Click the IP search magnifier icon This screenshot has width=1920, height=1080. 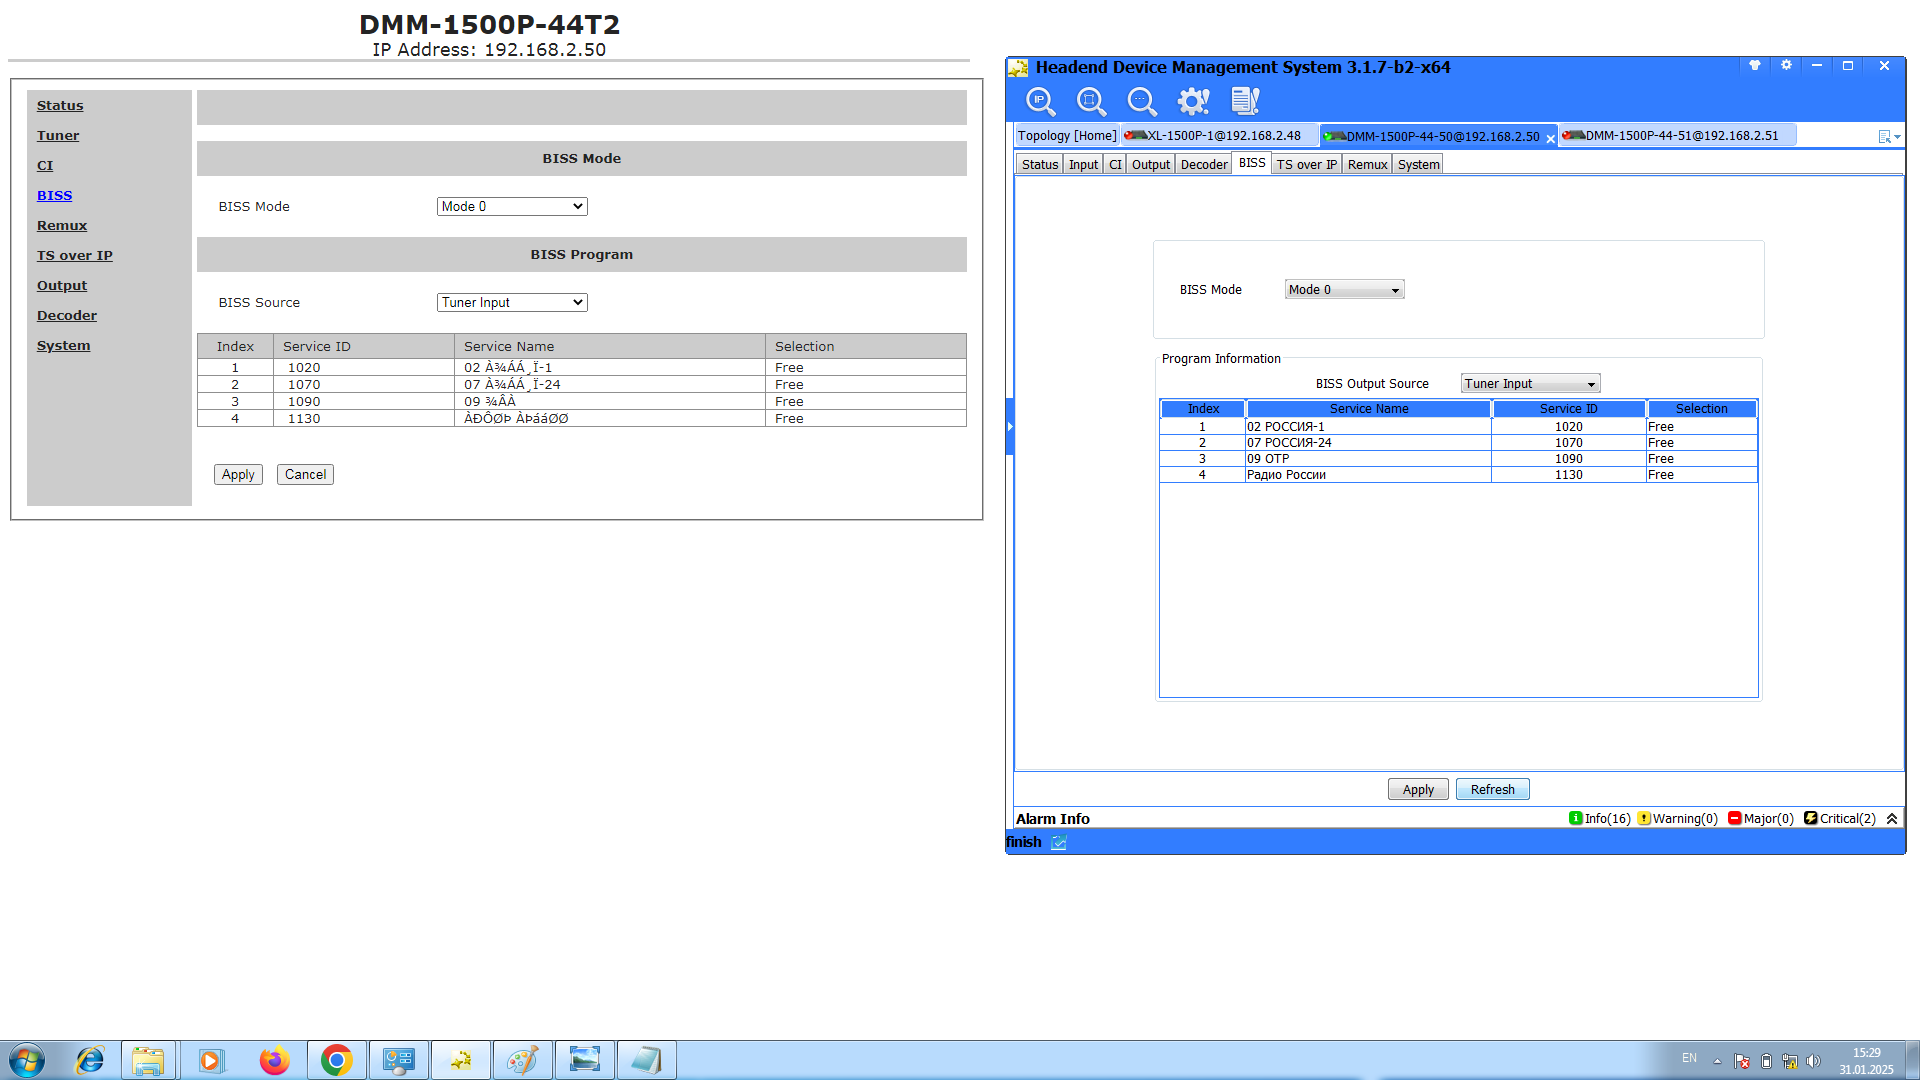(1040, 101)
